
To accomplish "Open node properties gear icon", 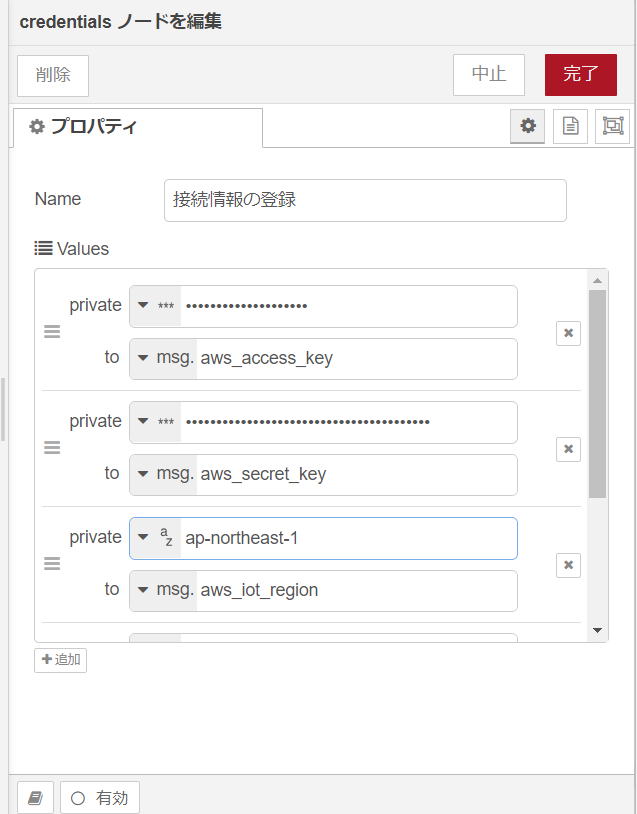I will coord(527,126).
